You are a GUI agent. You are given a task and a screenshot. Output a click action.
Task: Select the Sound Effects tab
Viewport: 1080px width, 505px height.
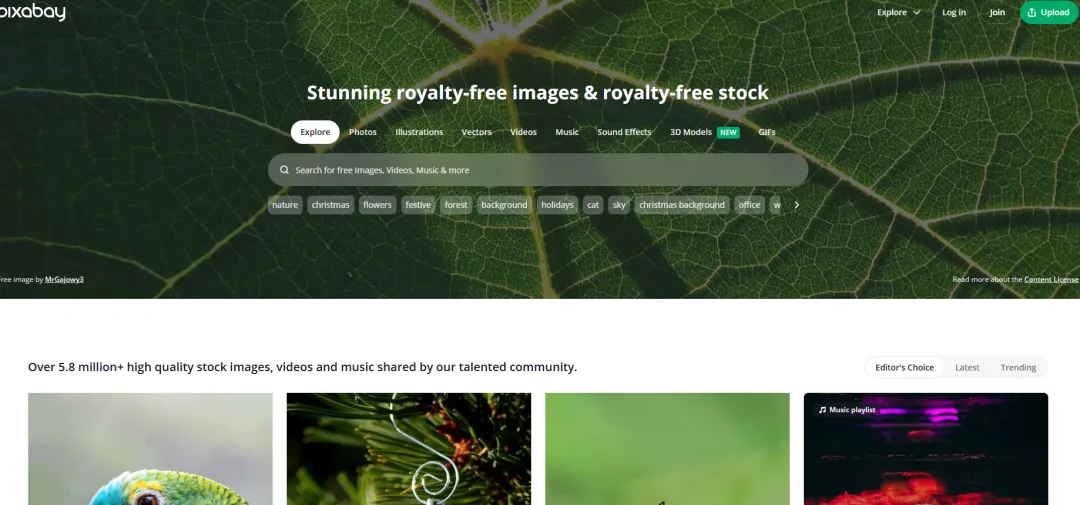tap(624, 132)
